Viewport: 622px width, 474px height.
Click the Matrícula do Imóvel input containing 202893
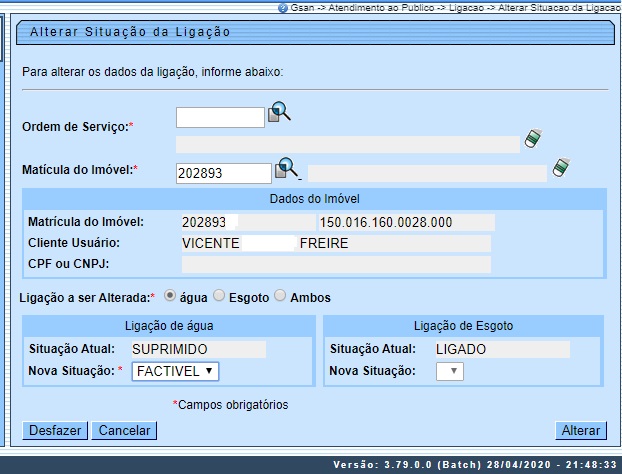223,173
